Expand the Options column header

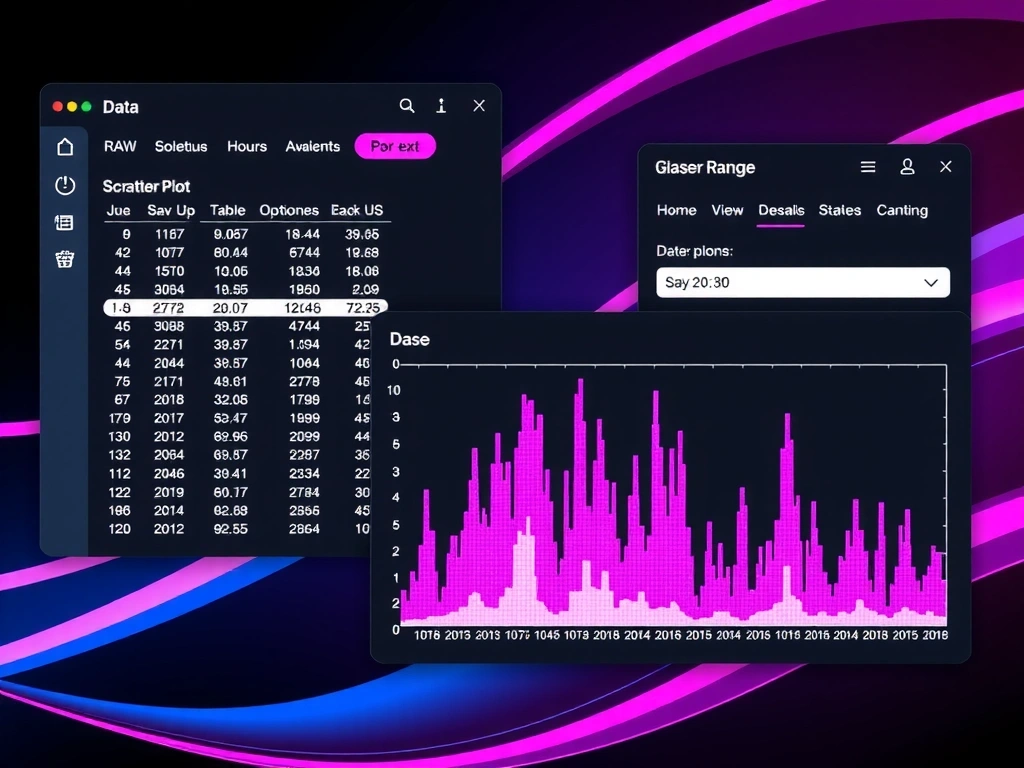(289, 210)
